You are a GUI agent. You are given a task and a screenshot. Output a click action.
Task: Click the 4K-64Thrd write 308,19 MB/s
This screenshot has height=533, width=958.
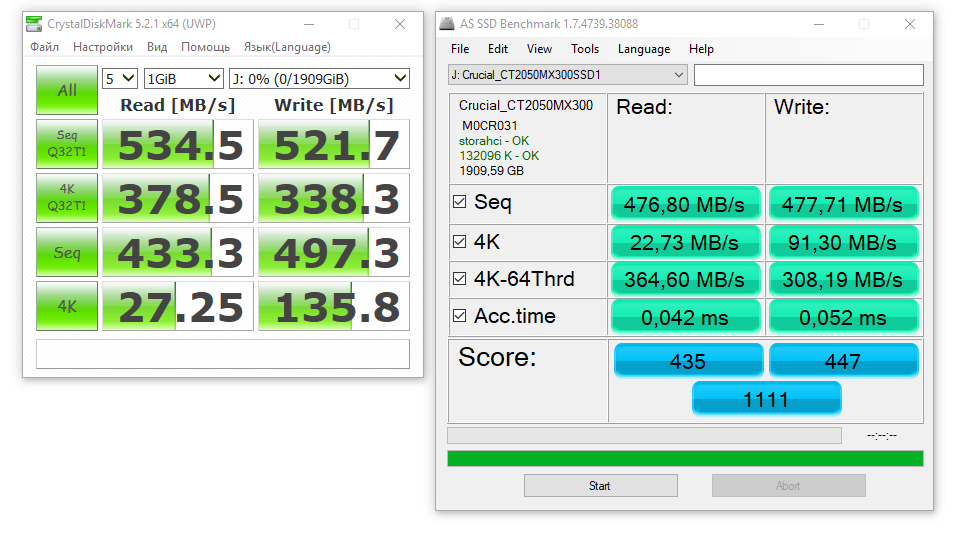pos(843,279)
